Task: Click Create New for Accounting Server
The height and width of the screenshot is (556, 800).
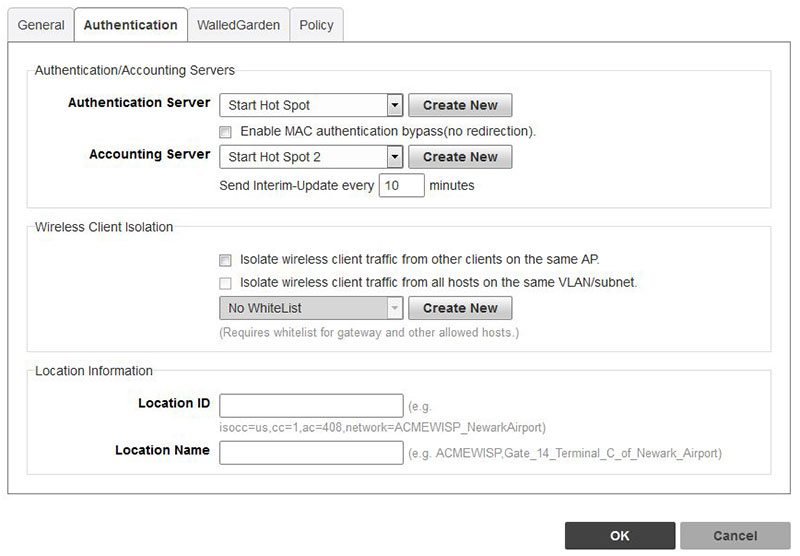Action: pyautogui.click(x=460, y=157)
